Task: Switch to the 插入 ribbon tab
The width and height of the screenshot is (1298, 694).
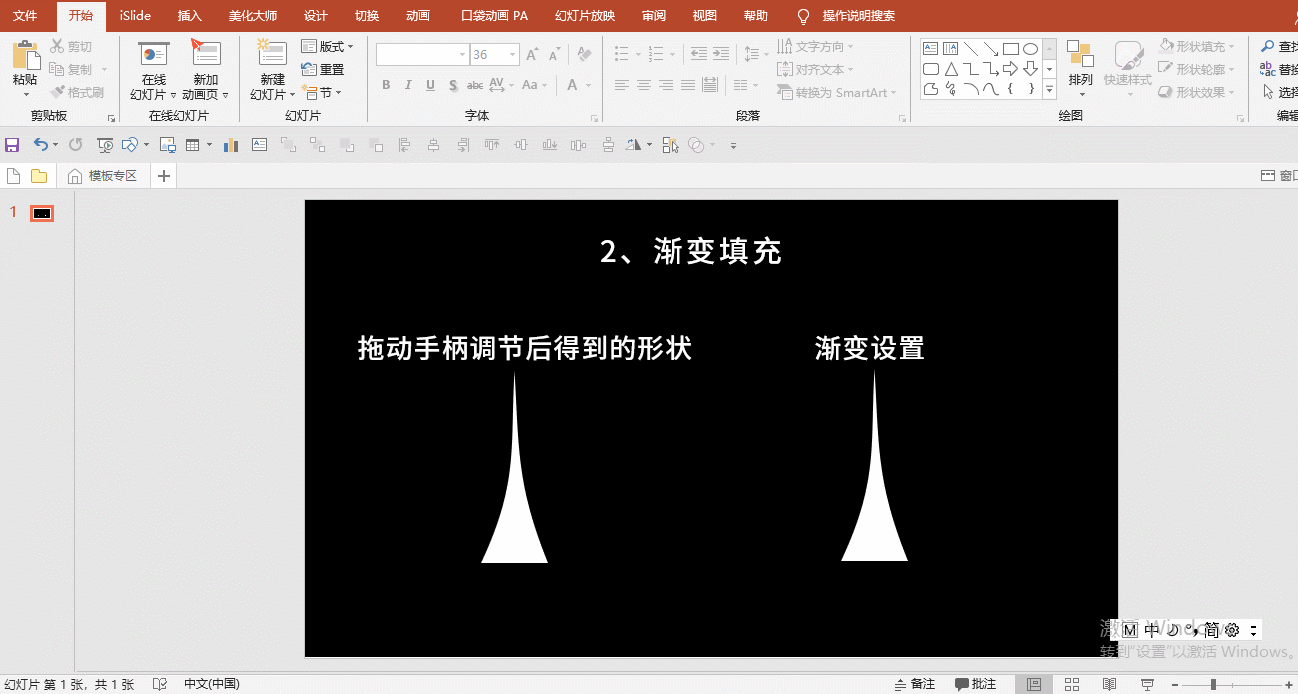Action: point(190,16)
